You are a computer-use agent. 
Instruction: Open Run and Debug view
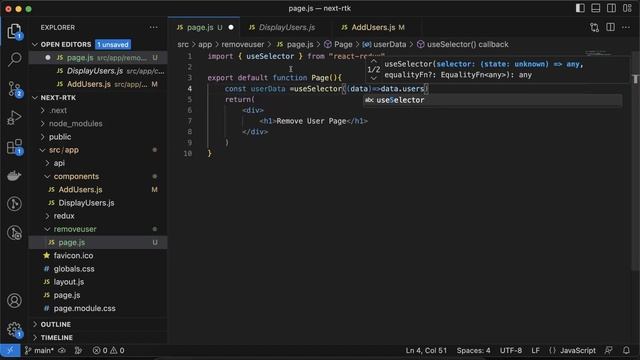click(x=14, y=118)
